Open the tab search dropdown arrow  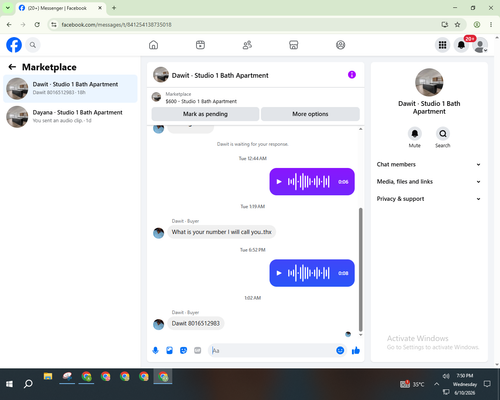pyautogui.click(x=8, y=8)
